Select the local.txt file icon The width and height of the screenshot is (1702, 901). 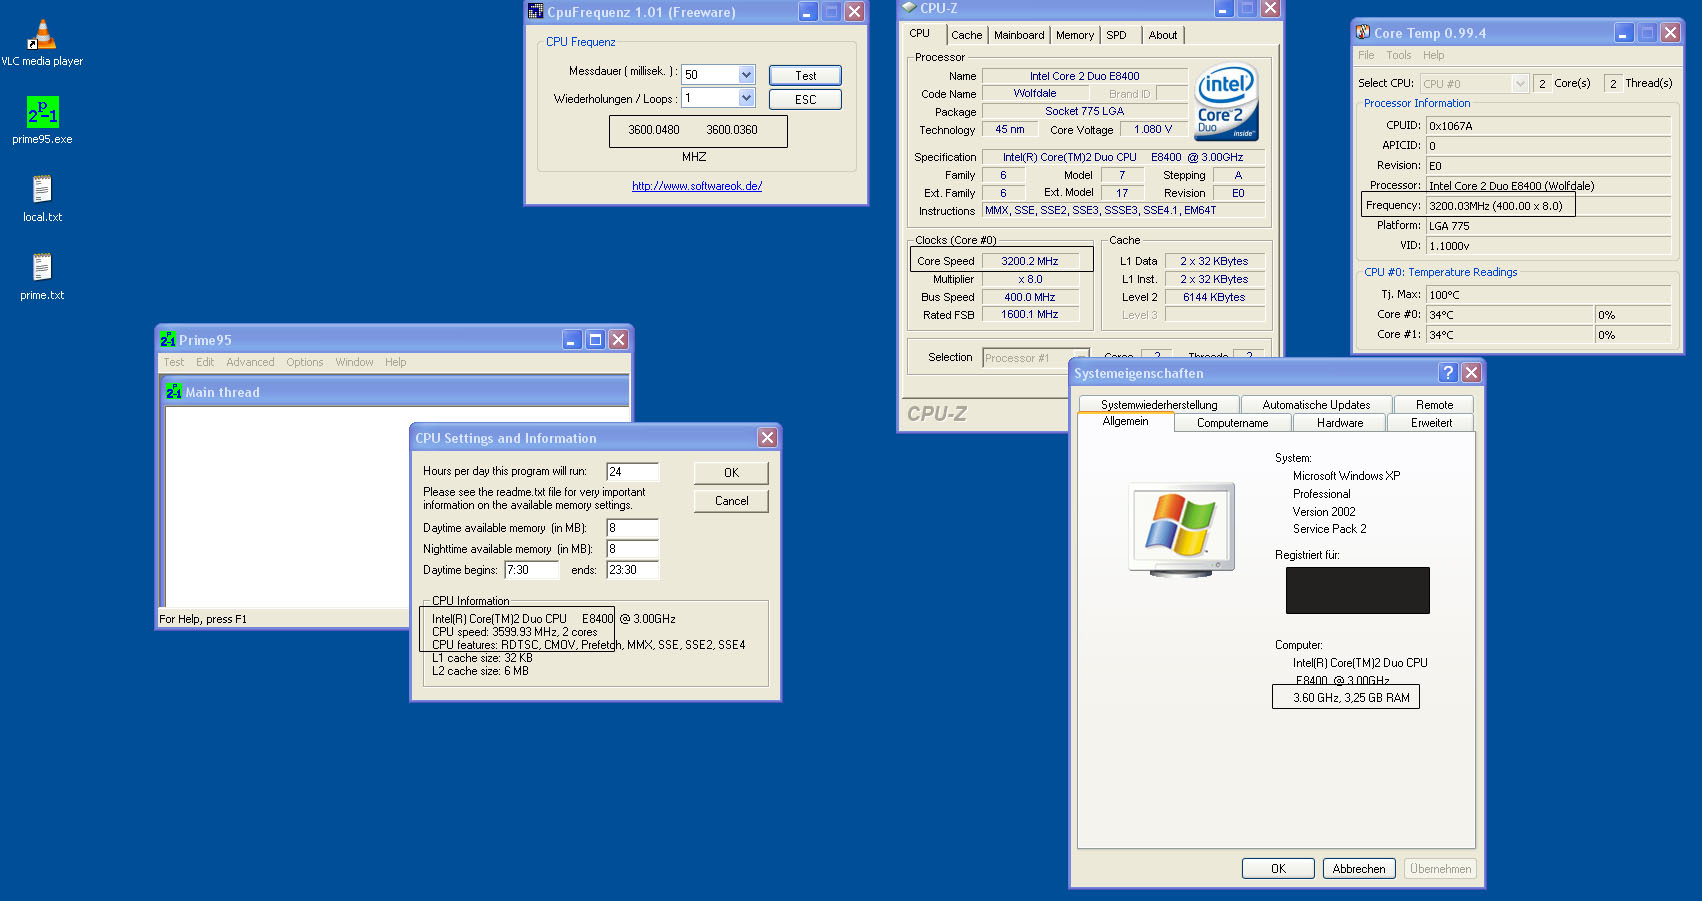point(42,198)
